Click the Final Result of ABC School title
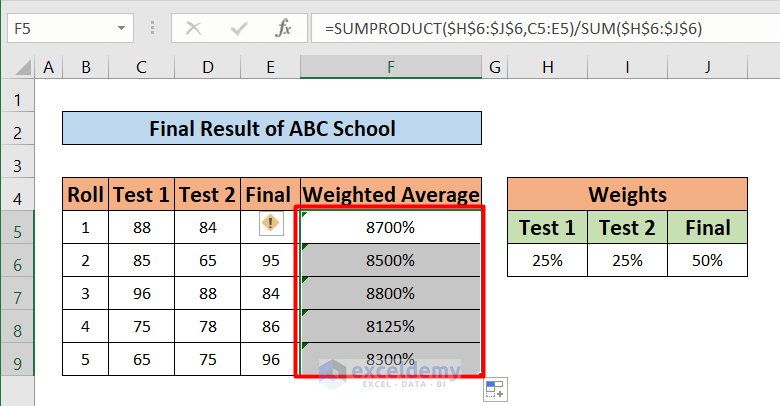The width and height of the screenshot is (780, 406). tap(272, 128)
